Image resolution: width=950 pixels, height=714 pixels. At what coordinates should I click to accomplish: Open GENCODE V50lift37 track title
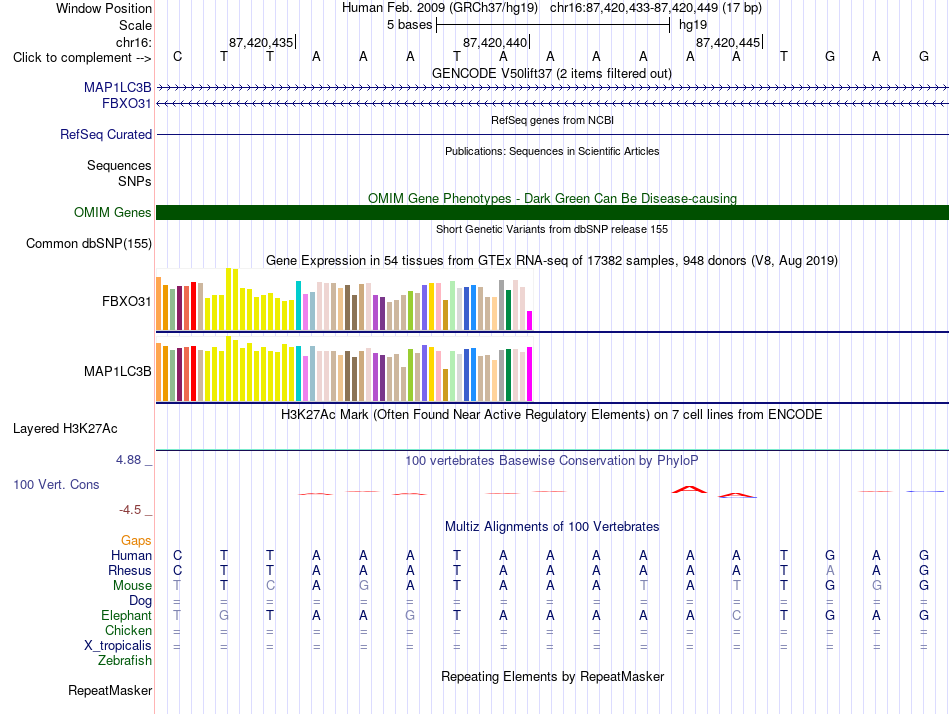click(x=552, y=74)
